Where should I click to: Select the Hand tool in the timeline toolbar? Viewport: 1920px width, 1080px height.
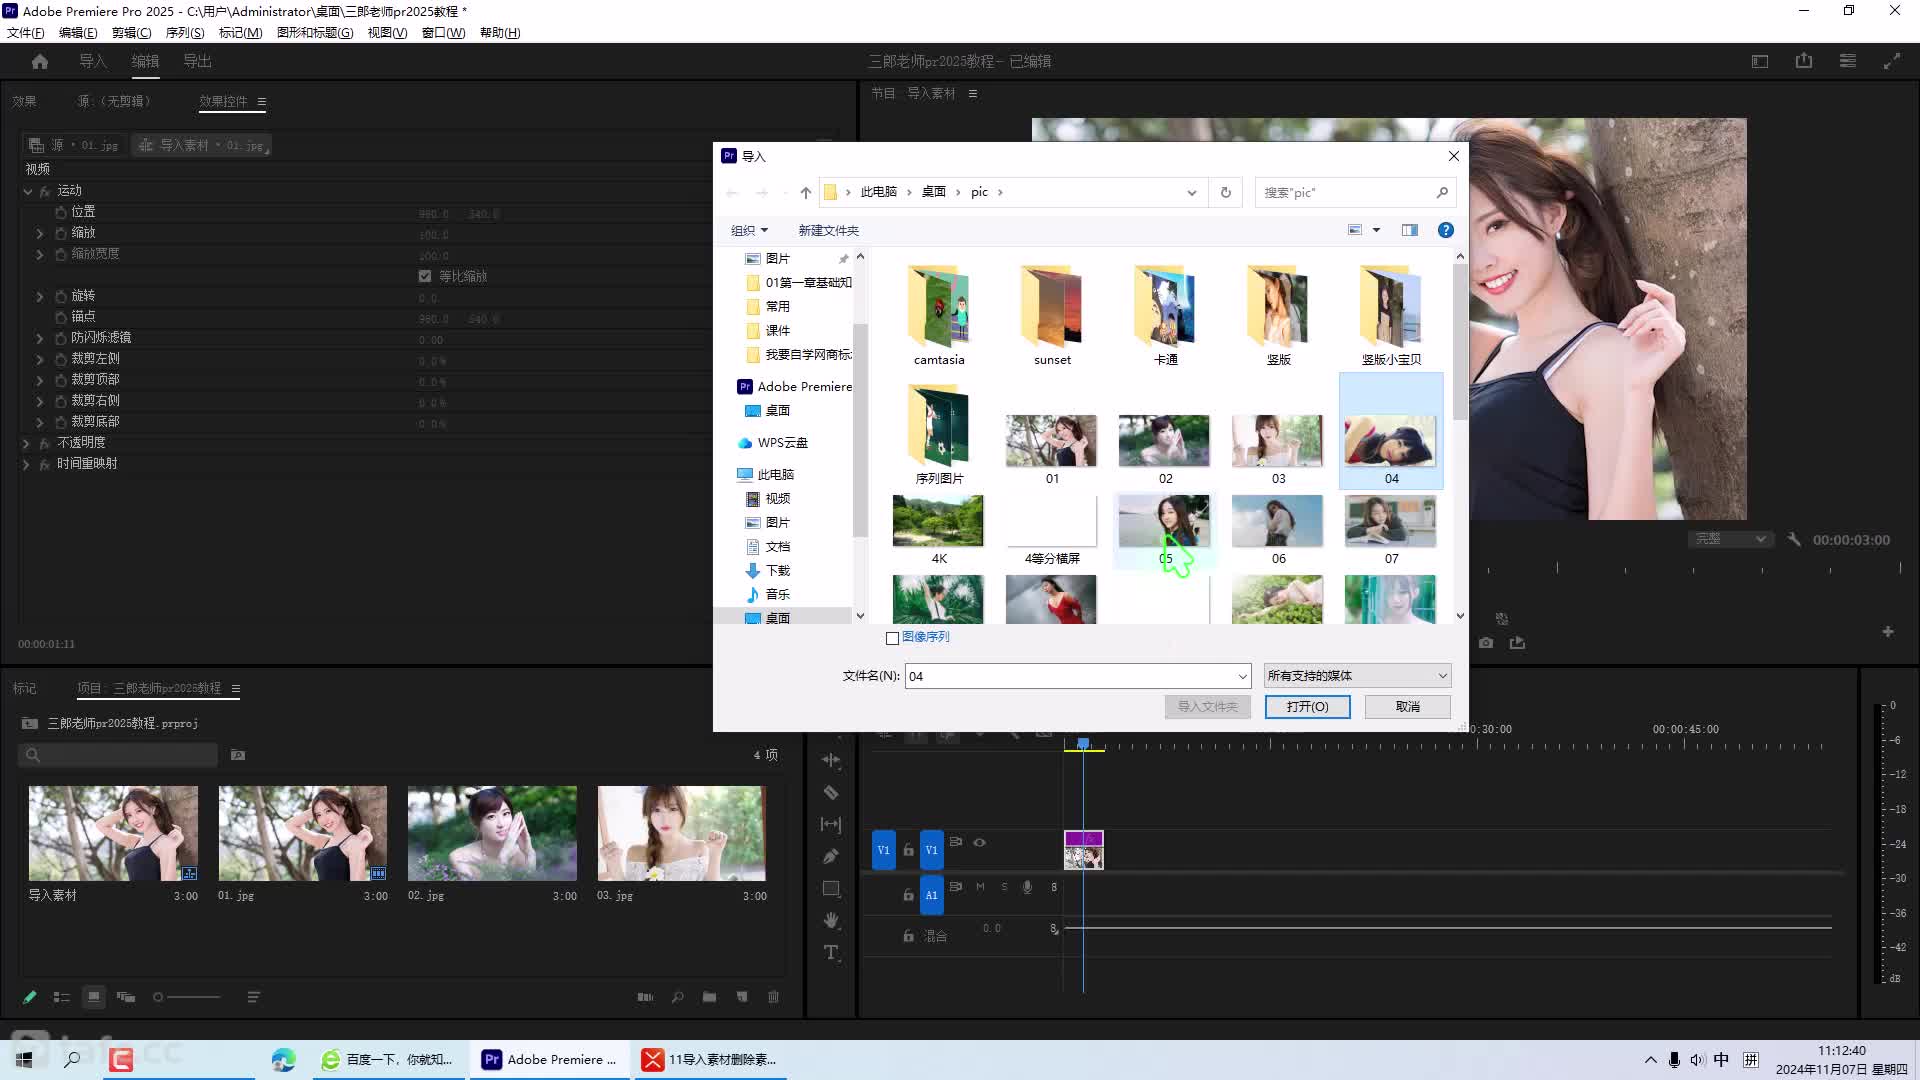coord(831,920)
